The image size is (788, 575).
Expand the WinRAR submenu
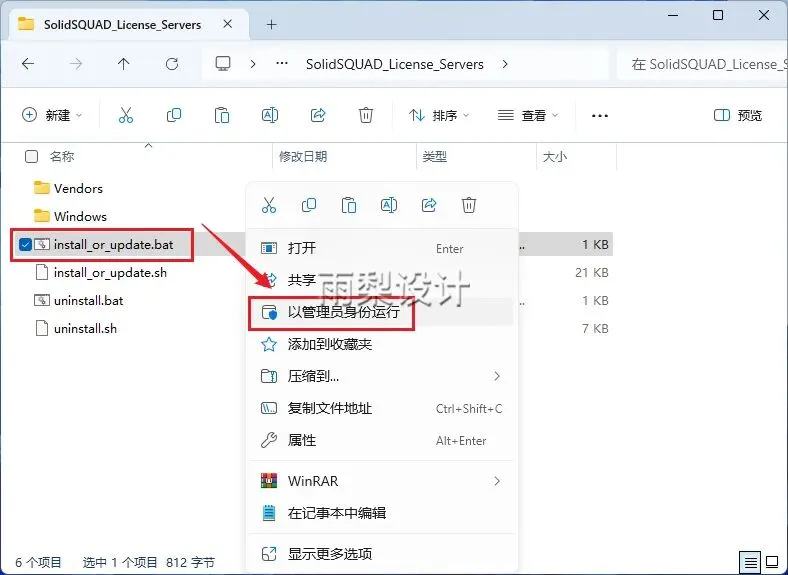click(x=497, y=481)
